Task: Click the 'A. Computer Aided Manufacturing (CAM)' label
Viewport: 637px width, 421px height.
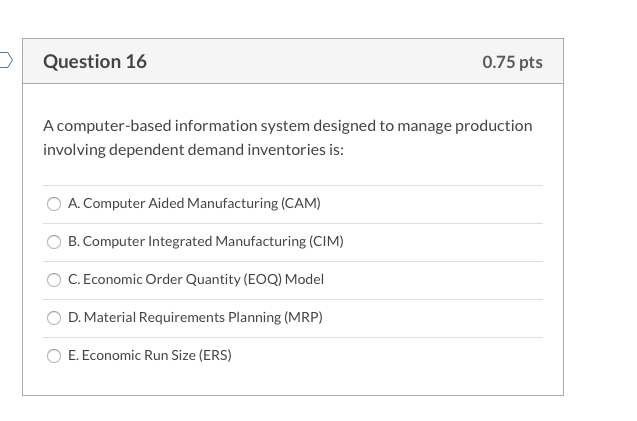Action: 194,204
